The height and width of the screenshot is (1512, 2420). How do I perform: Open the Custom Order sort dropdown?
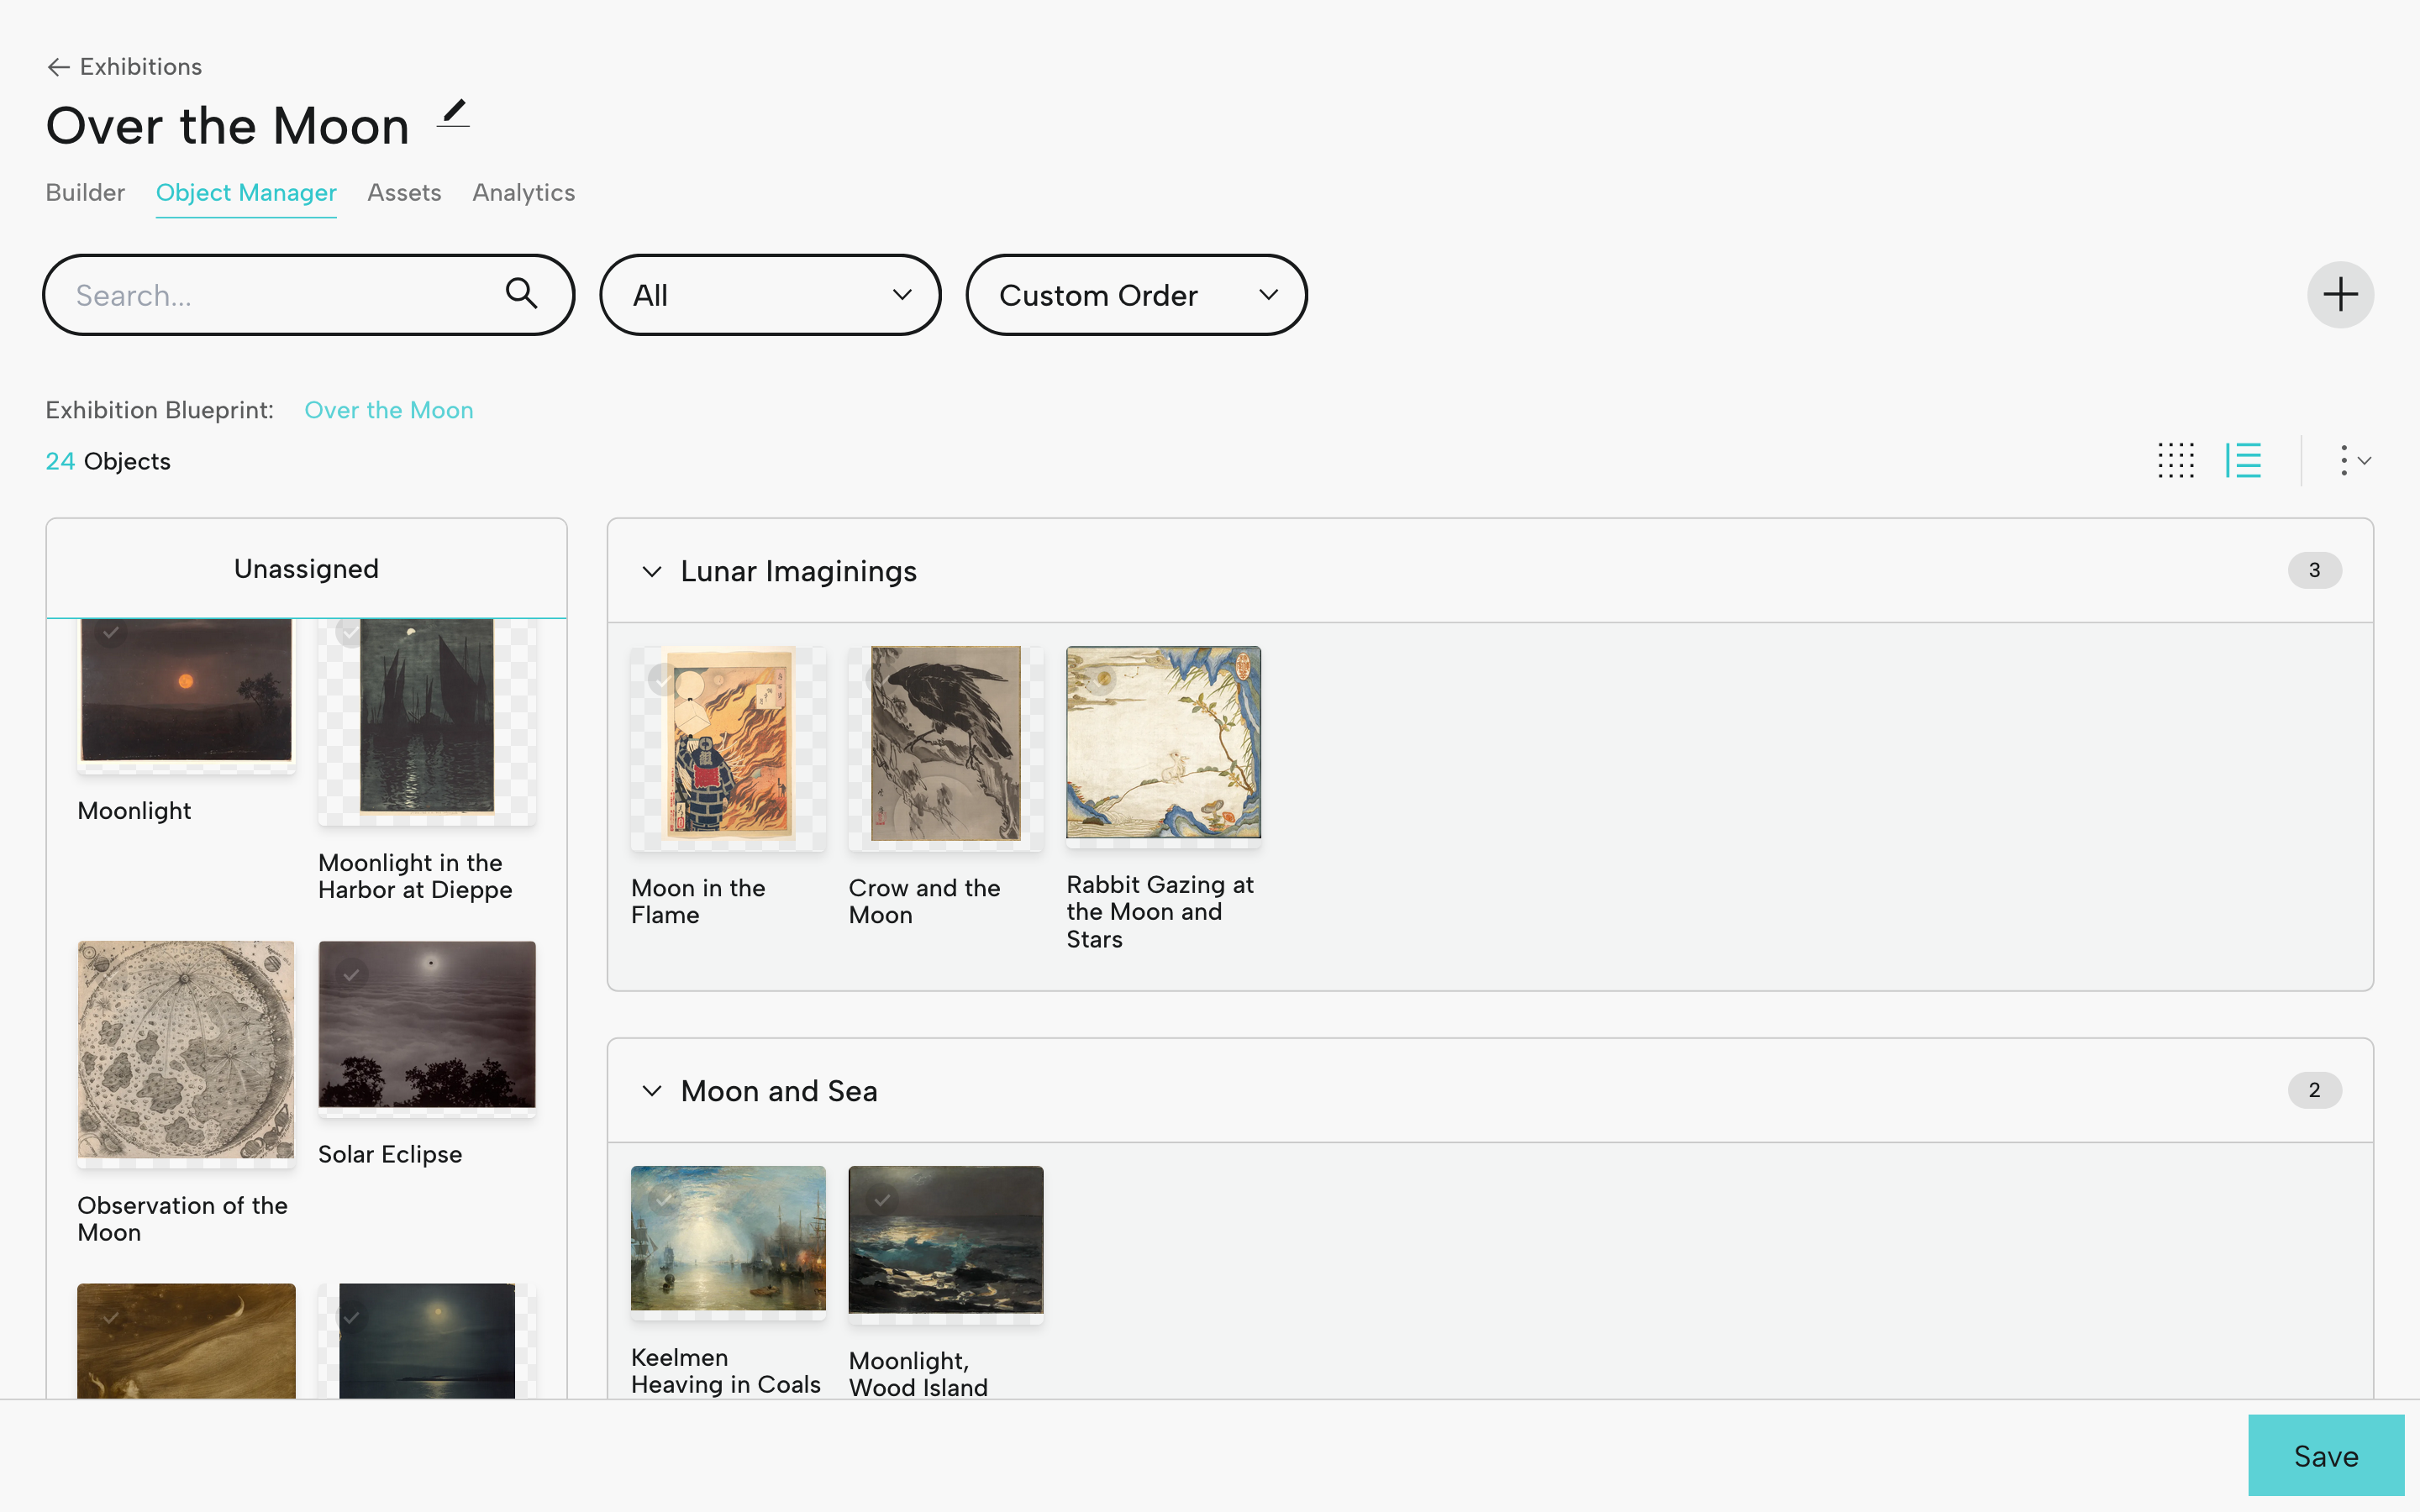[1136, 295]
